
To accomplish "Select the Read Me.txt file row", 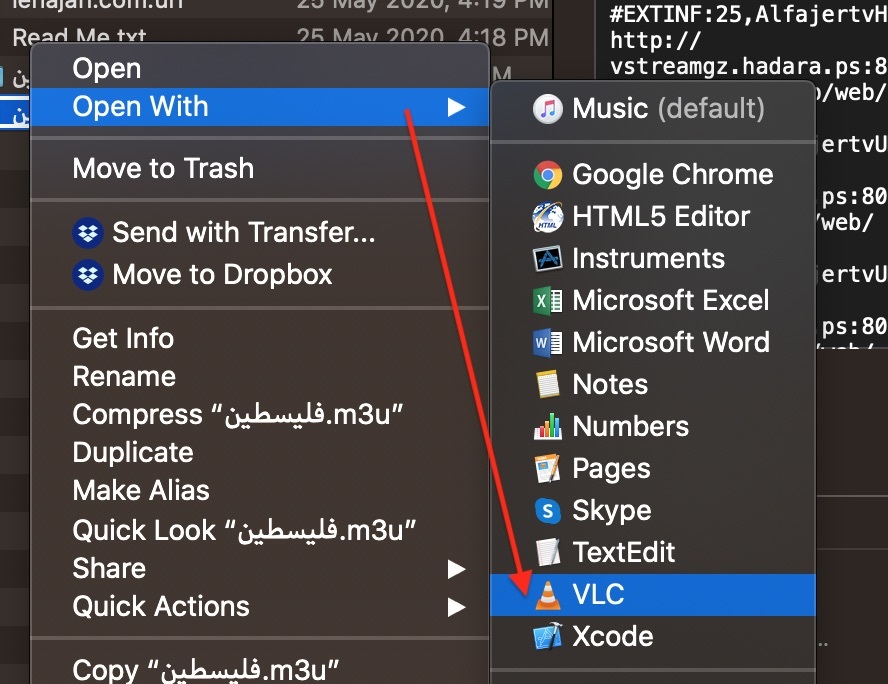I will coord(80,39).
